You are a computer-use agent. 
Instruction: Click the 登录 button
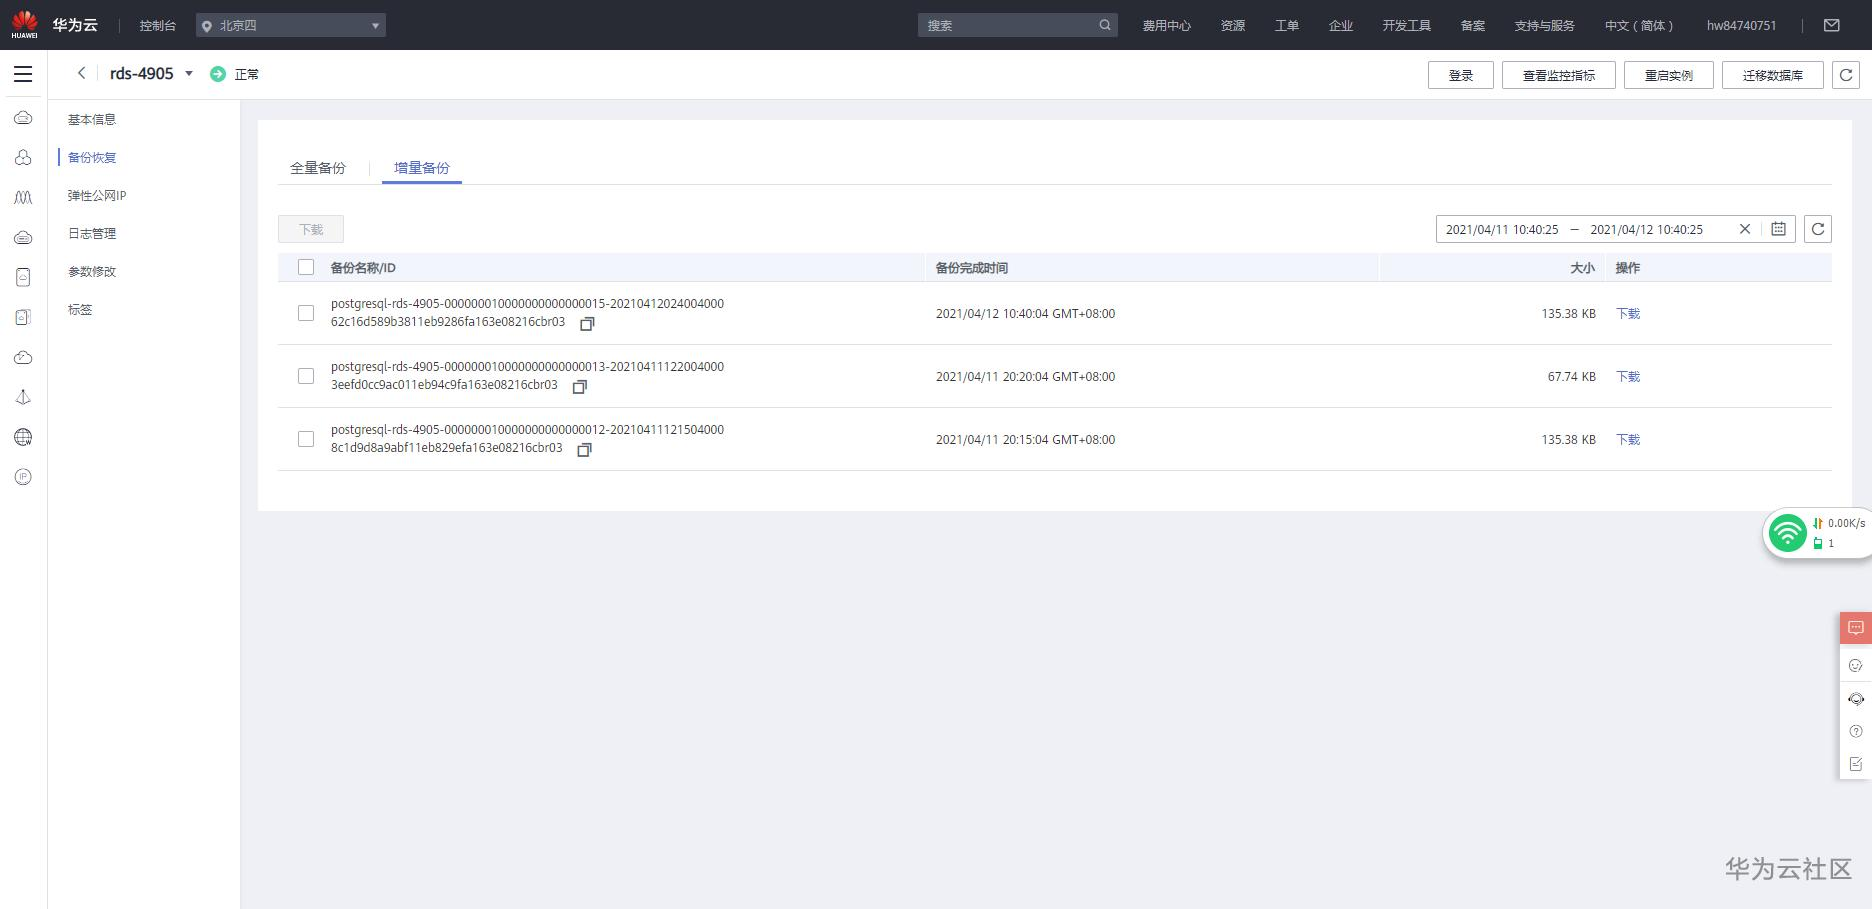[1461, 75]
